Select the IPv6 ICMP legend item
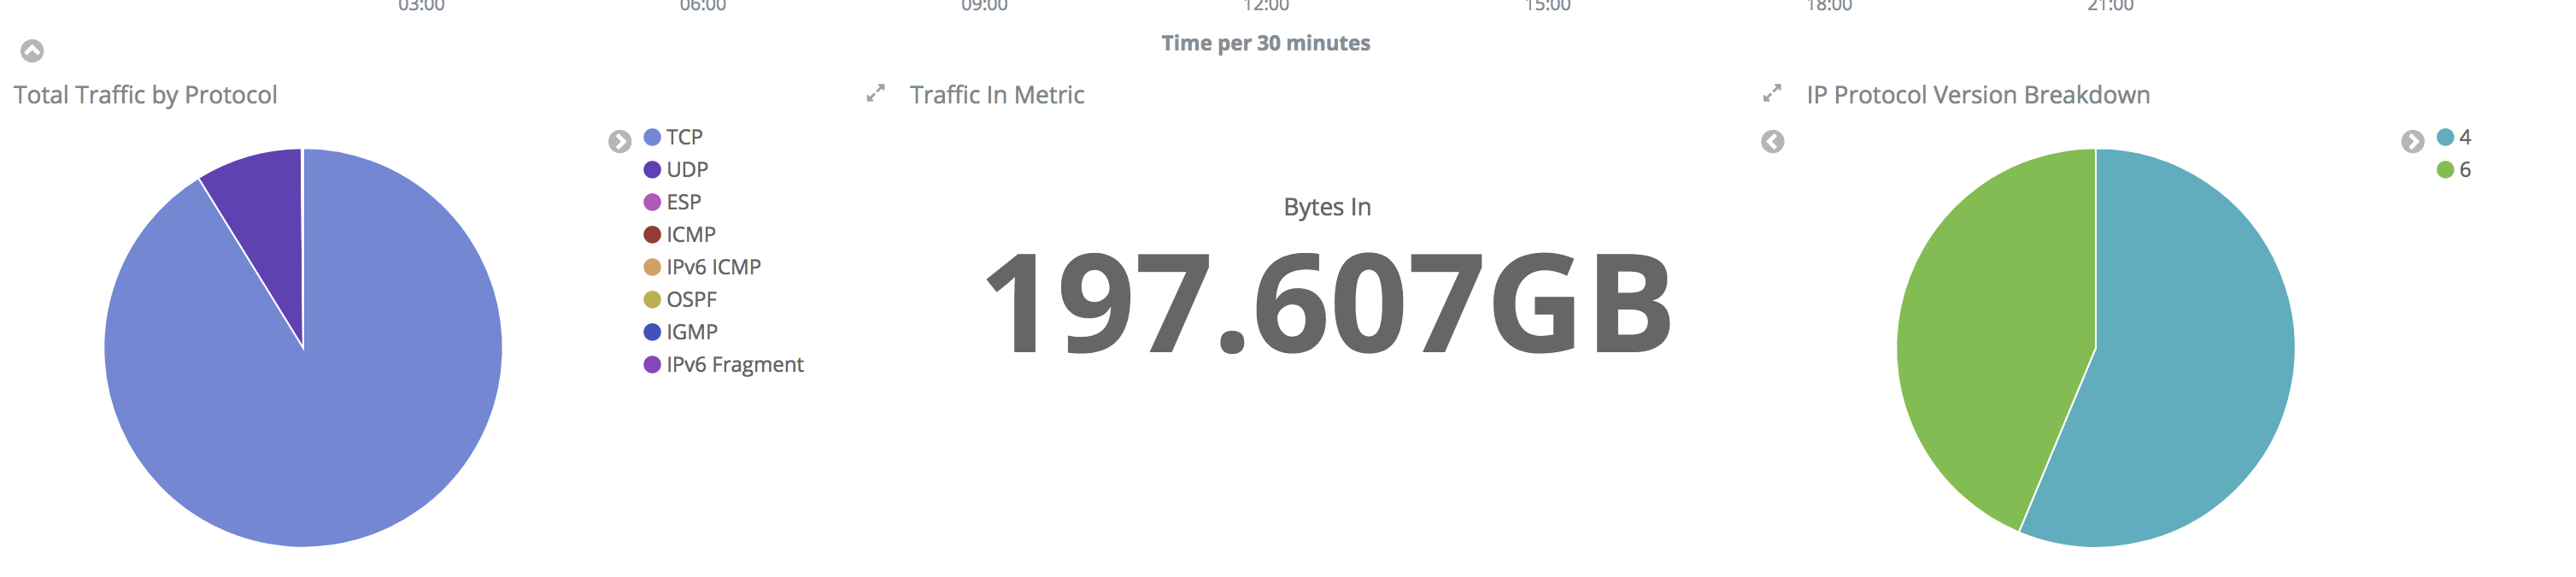 pyautogui.click(x=702, y=267)
